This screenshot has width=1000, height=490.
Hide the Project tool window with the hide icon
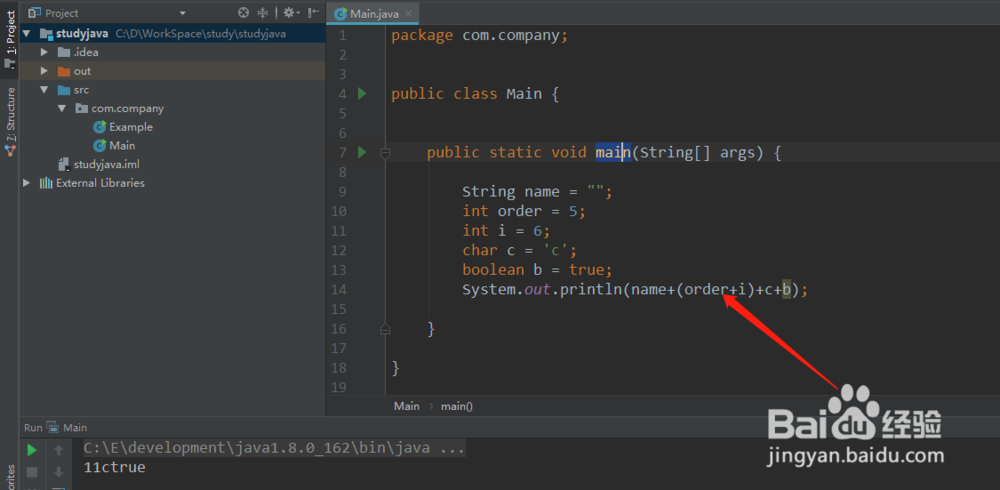pos(313,13)
